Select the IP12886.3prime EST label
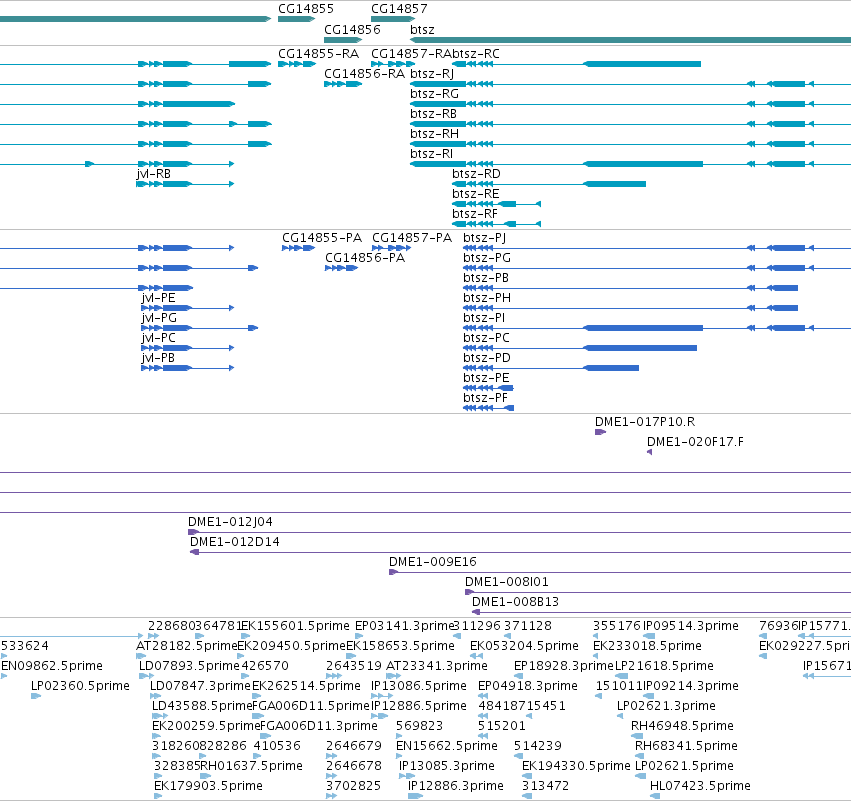The width and height of the screenshot is (851, 801). (456, 786)
